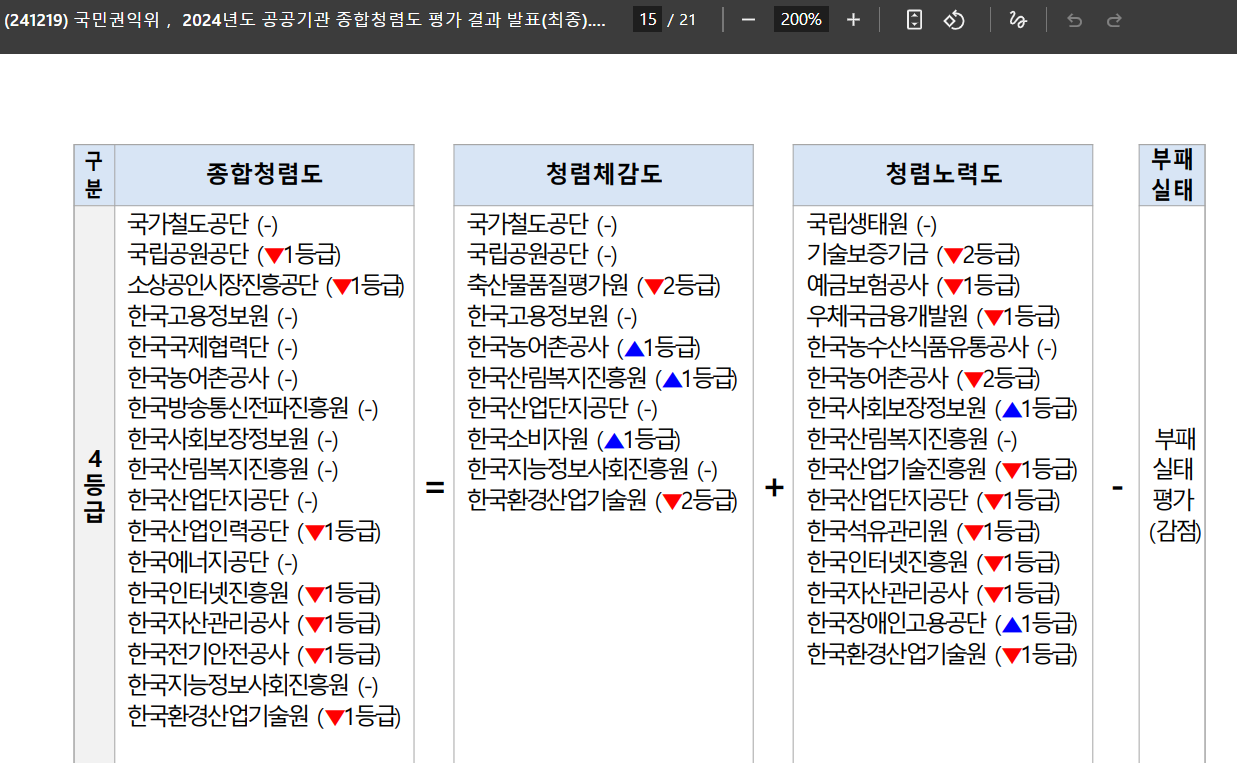This screenshot has height=763, width=1237.
Task: Rotate the document with the rotate icon
Action: pyautogui.click(x=954, y=20)
